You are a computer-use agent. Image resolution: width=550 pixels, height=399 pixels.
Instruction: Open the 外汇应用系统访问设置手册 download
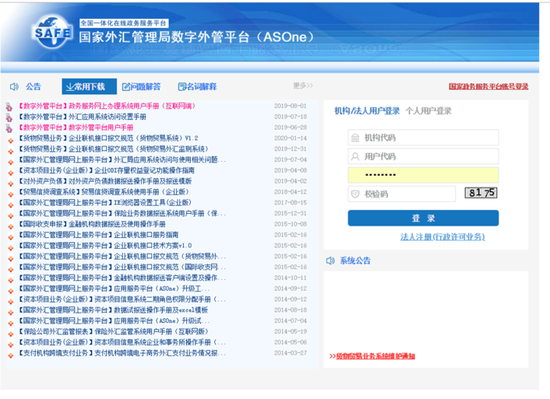[107, 116]
